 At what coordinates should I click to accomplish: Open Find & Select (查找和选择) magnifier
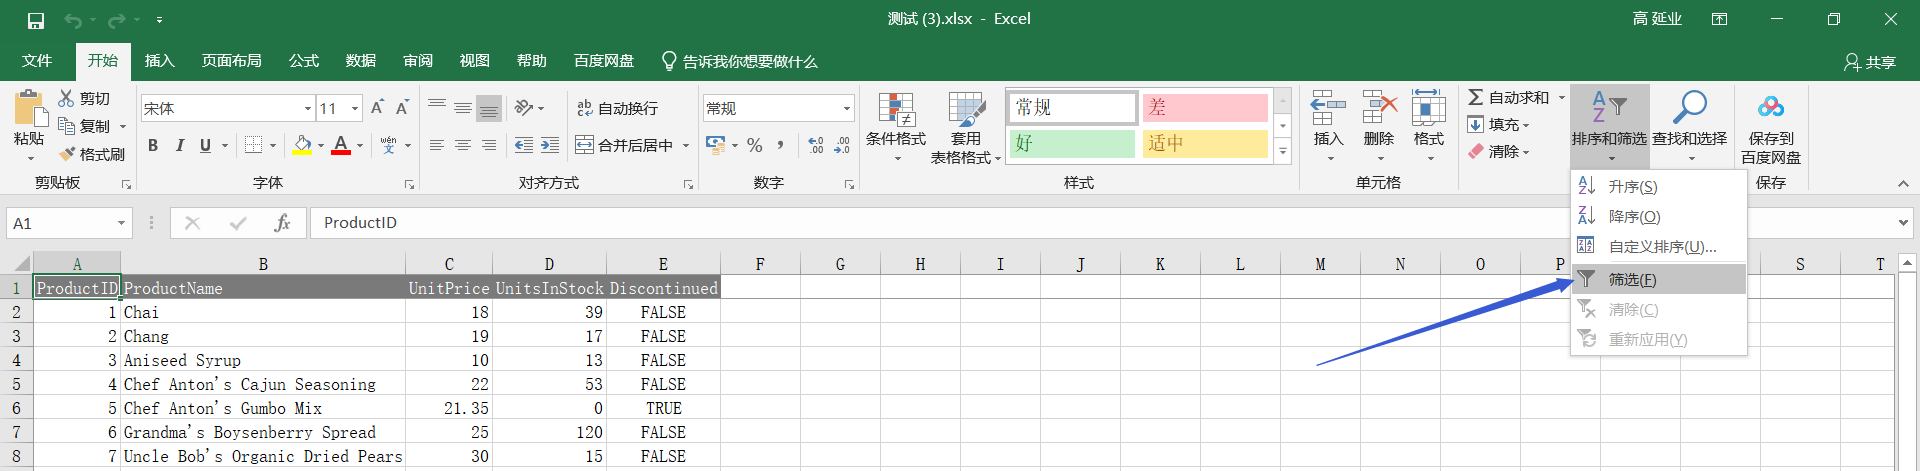click(x=1689, y=108)
